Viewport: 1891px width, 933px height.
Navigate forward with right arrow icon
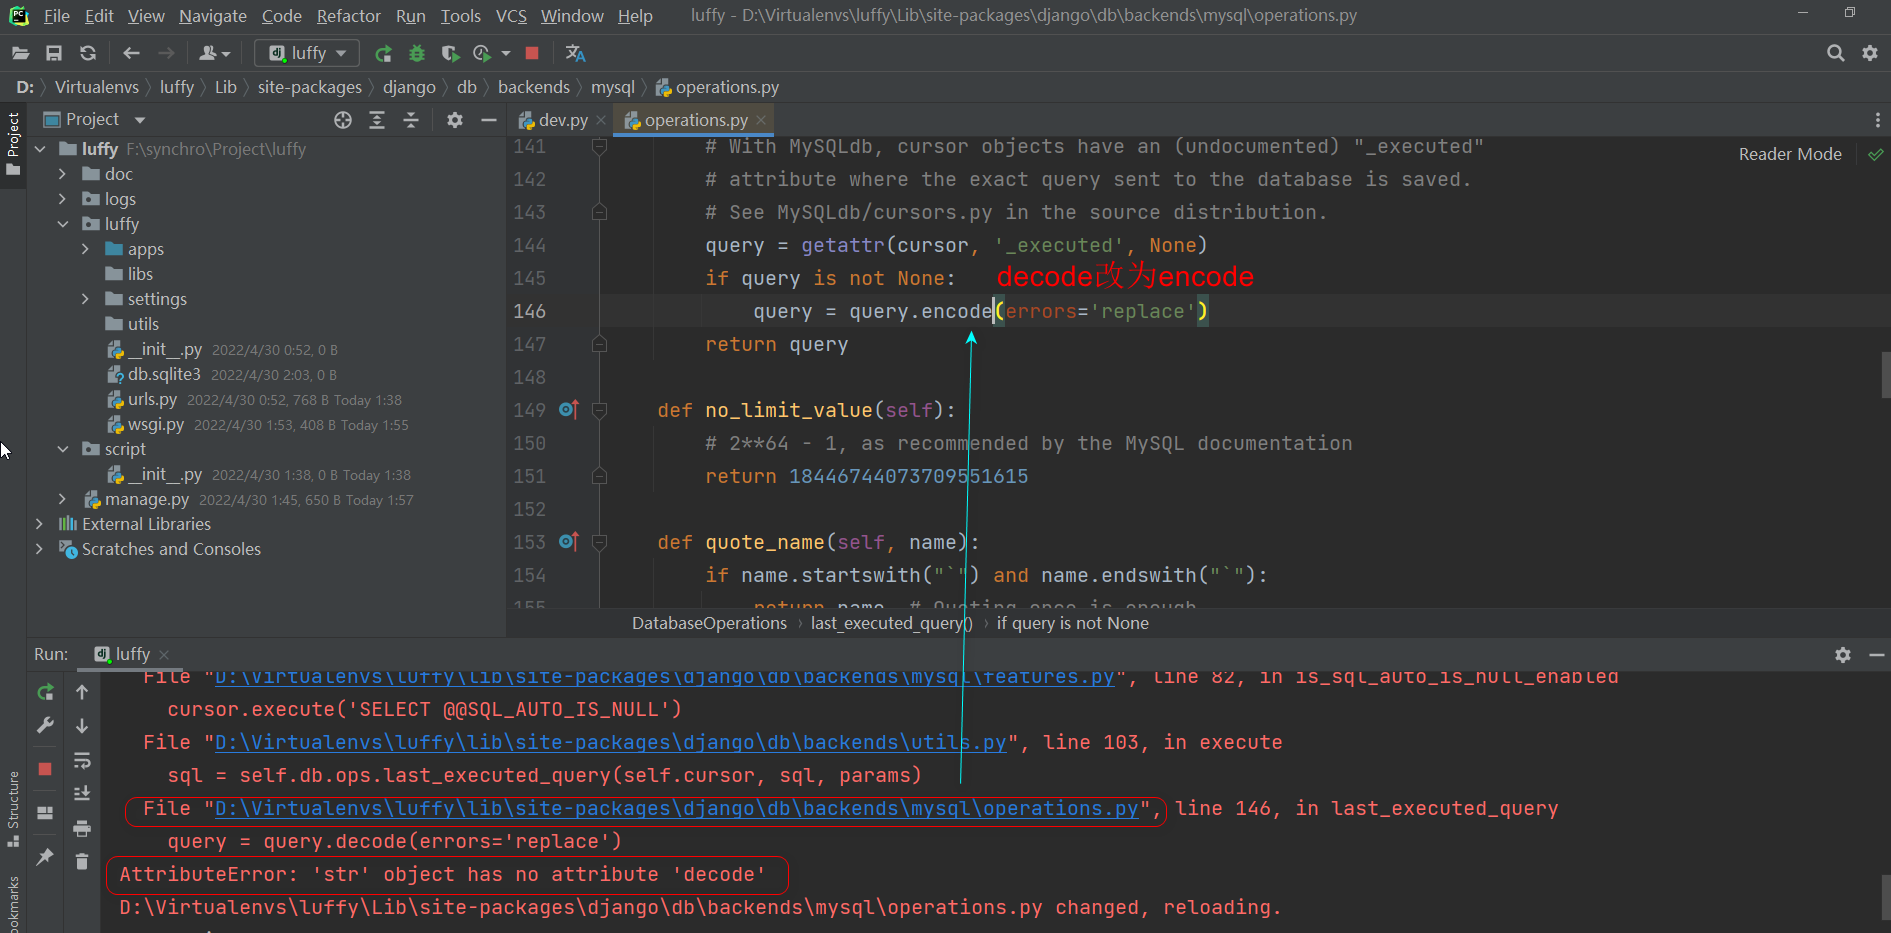(x=166, y=53)
